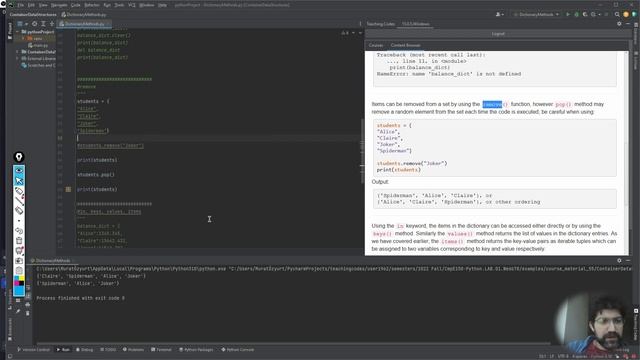The width and height of the screenshot is (640, 360).
Task: Open settings gear of the right tool window
Action: (x=619, y=24)
